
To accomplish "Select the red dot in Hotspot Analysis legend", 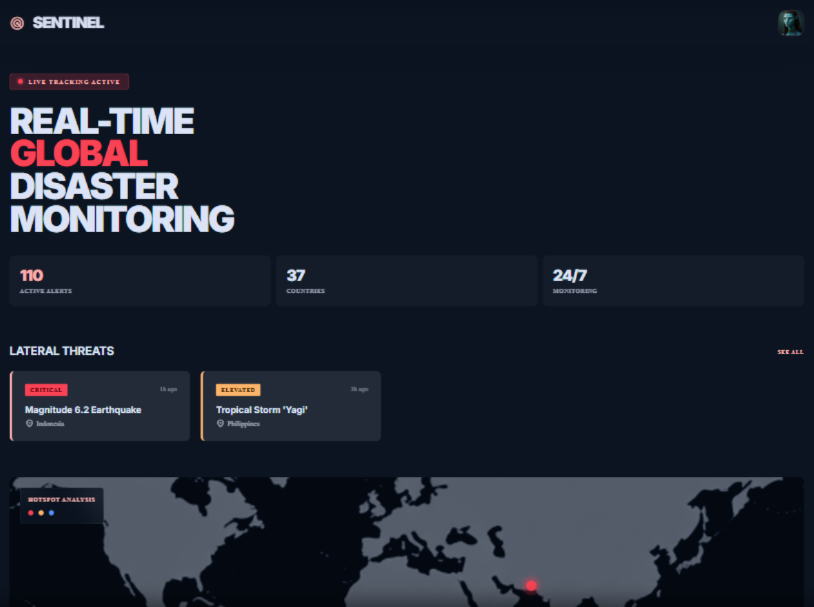I will point(31,513).
